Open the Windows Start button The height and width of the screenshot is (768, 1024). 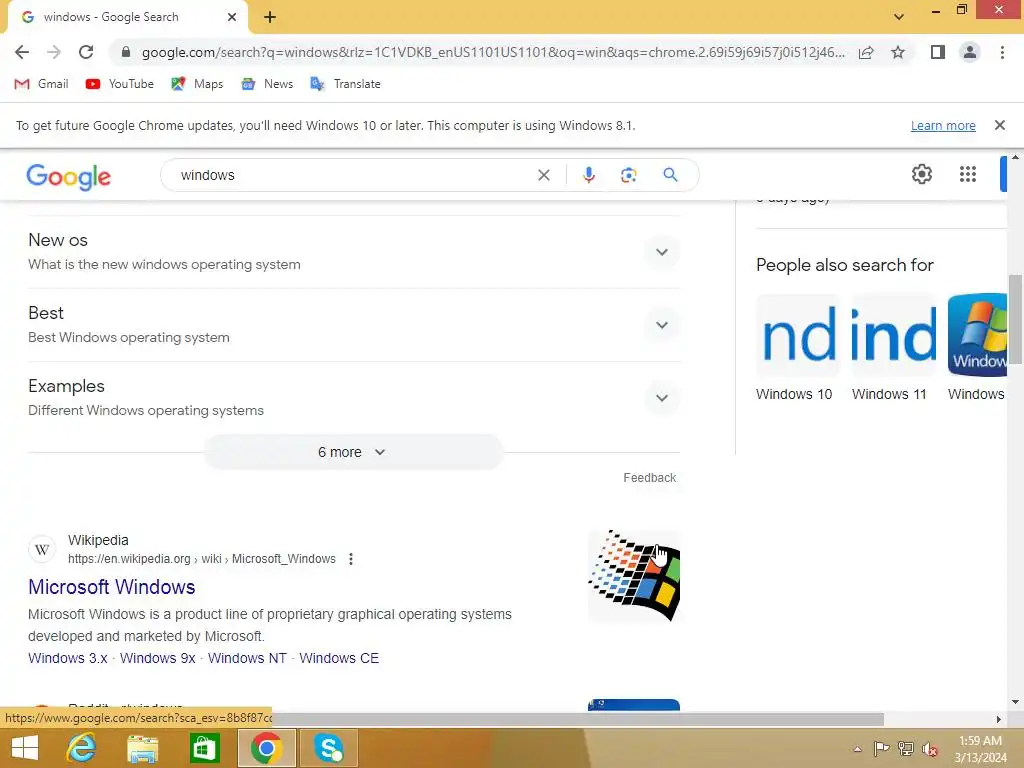pos(25,748)
